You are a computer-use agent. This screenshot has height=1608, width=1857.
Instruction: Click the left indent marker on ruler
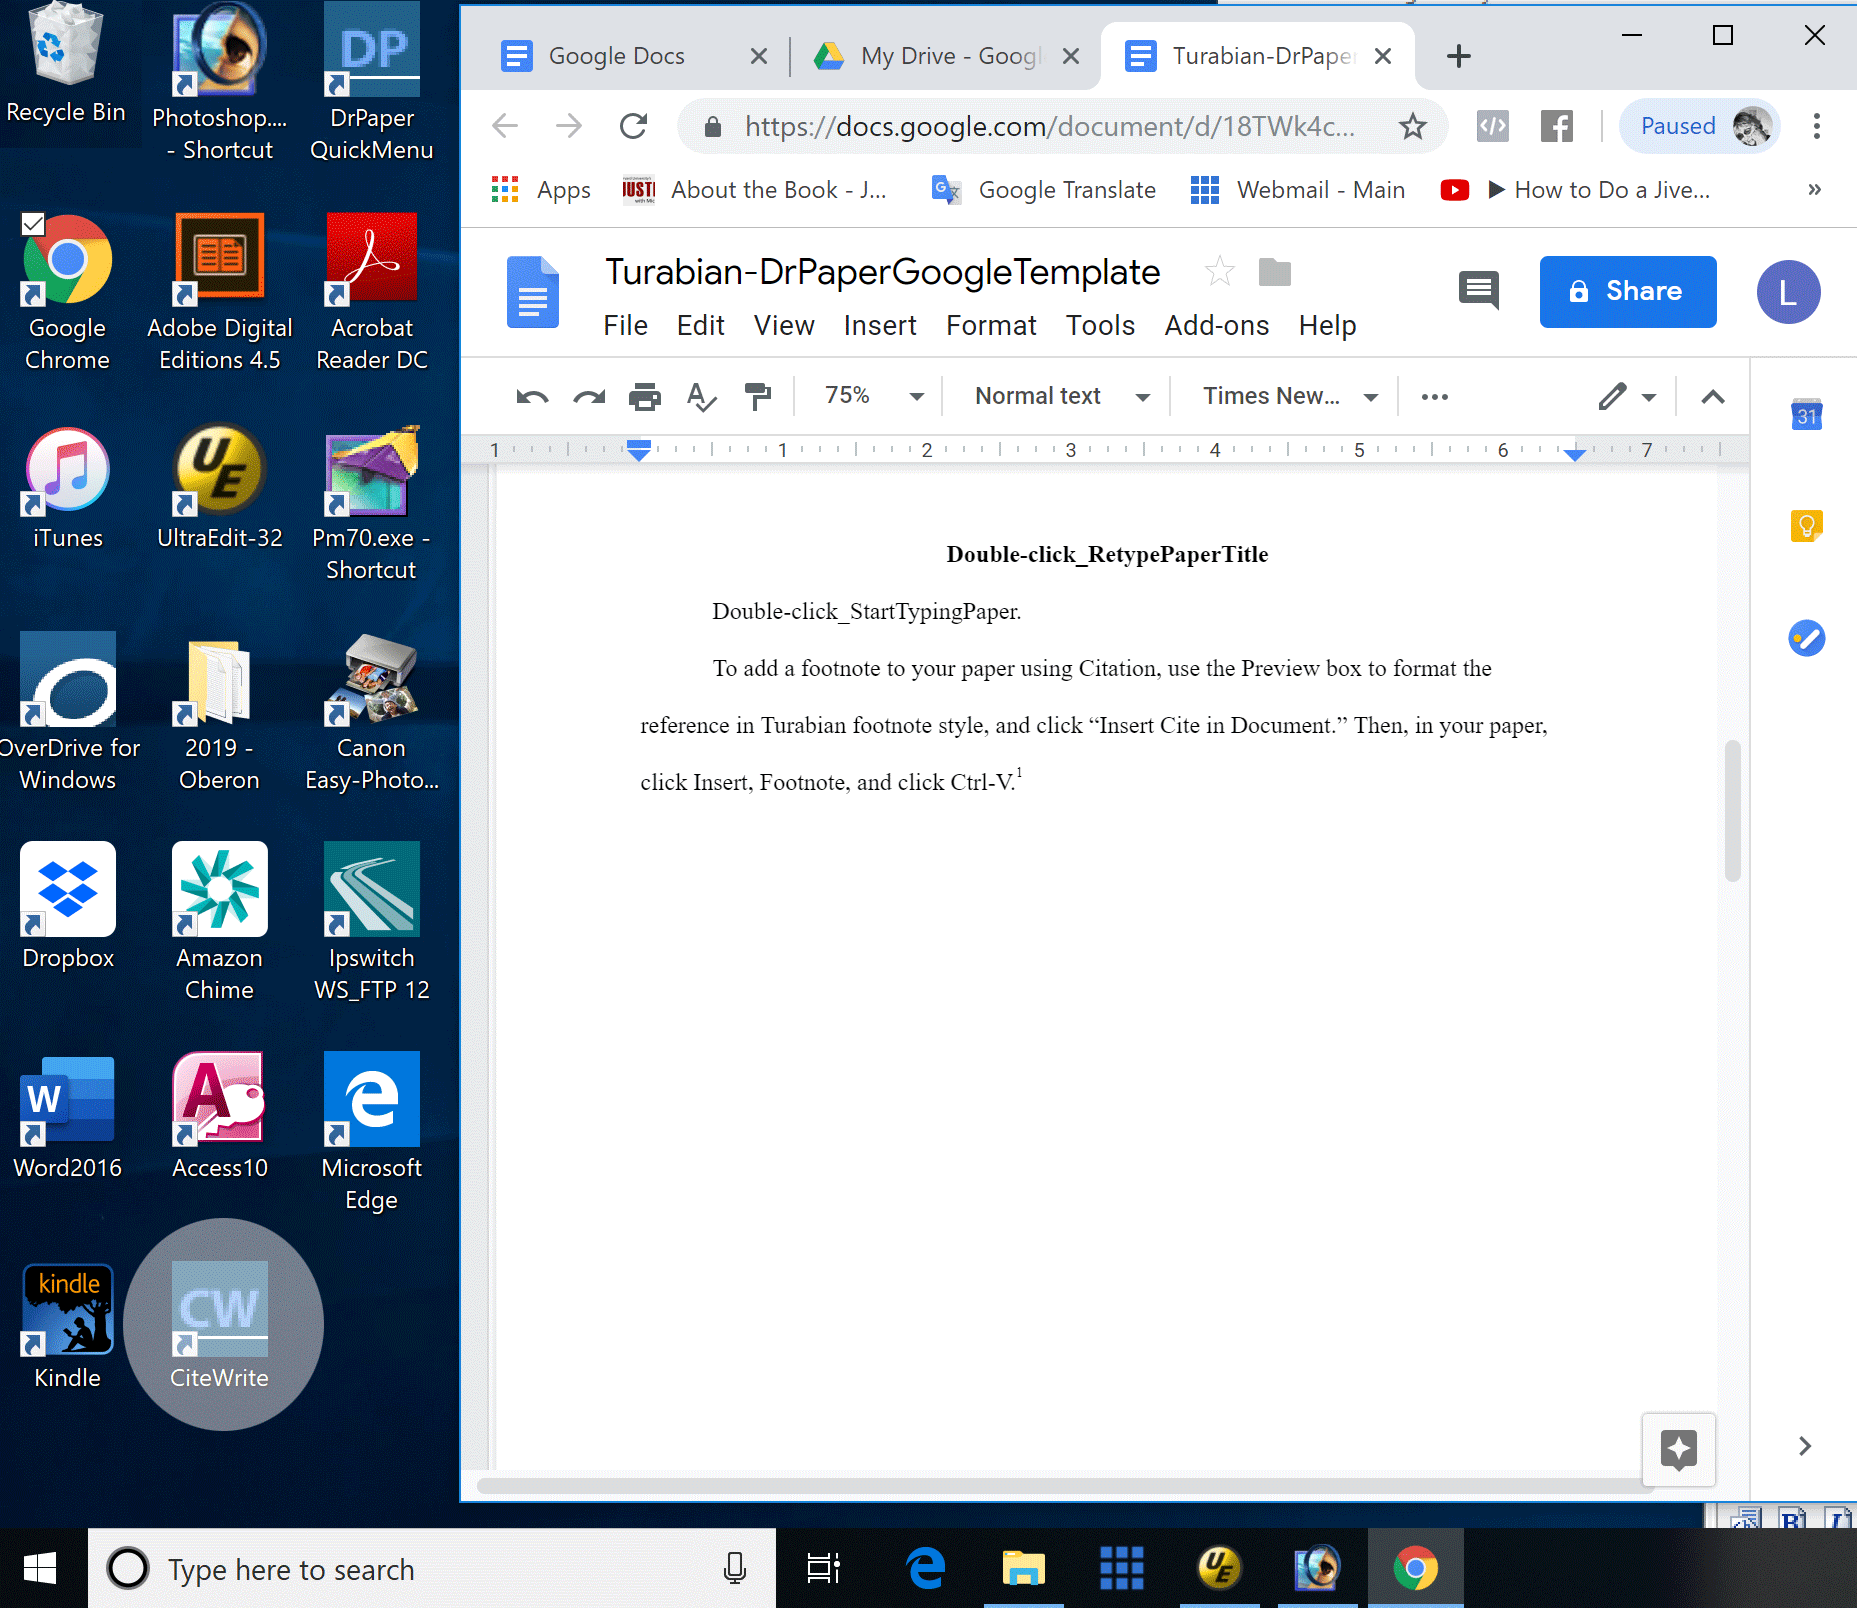click(x=639, y=452)
